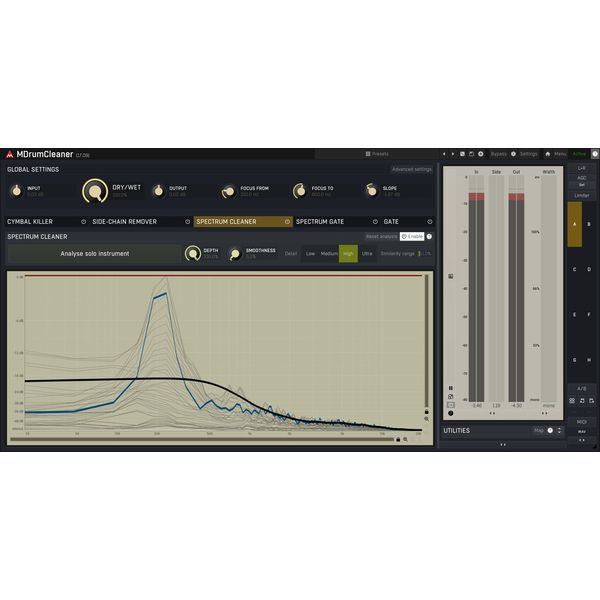Open the Utilities Map button

[539, 430]
